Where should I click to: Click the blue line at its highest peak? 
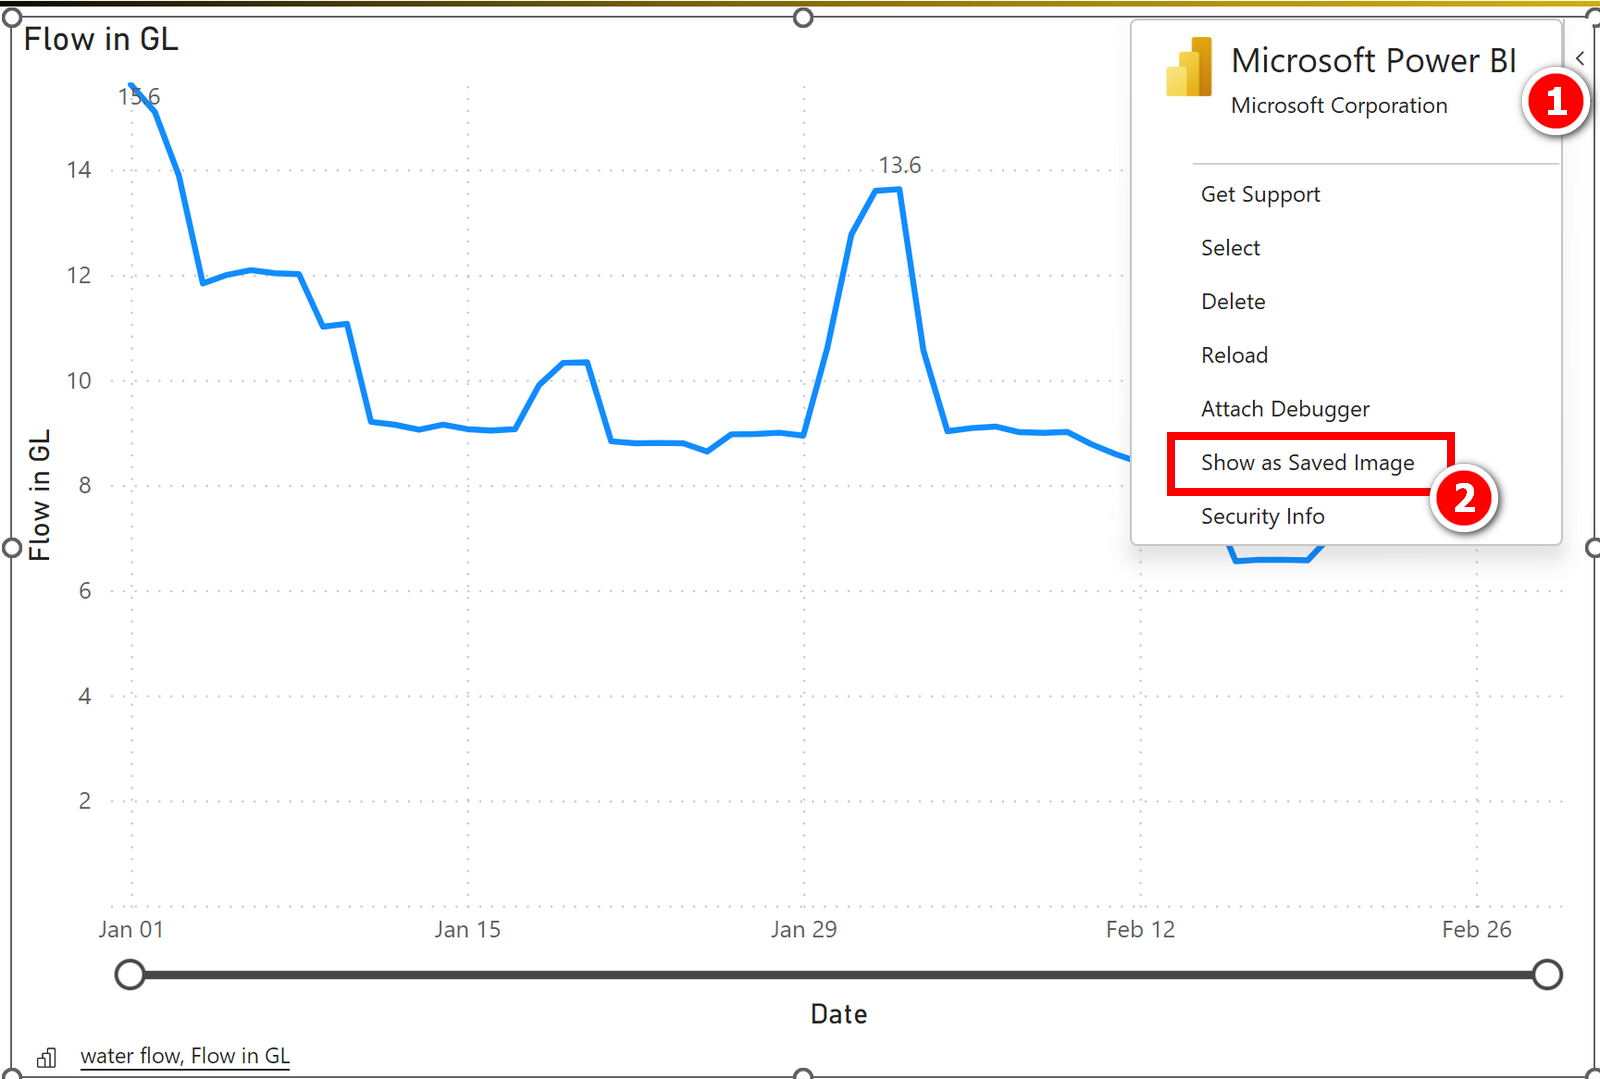click(x=890, y=190)
